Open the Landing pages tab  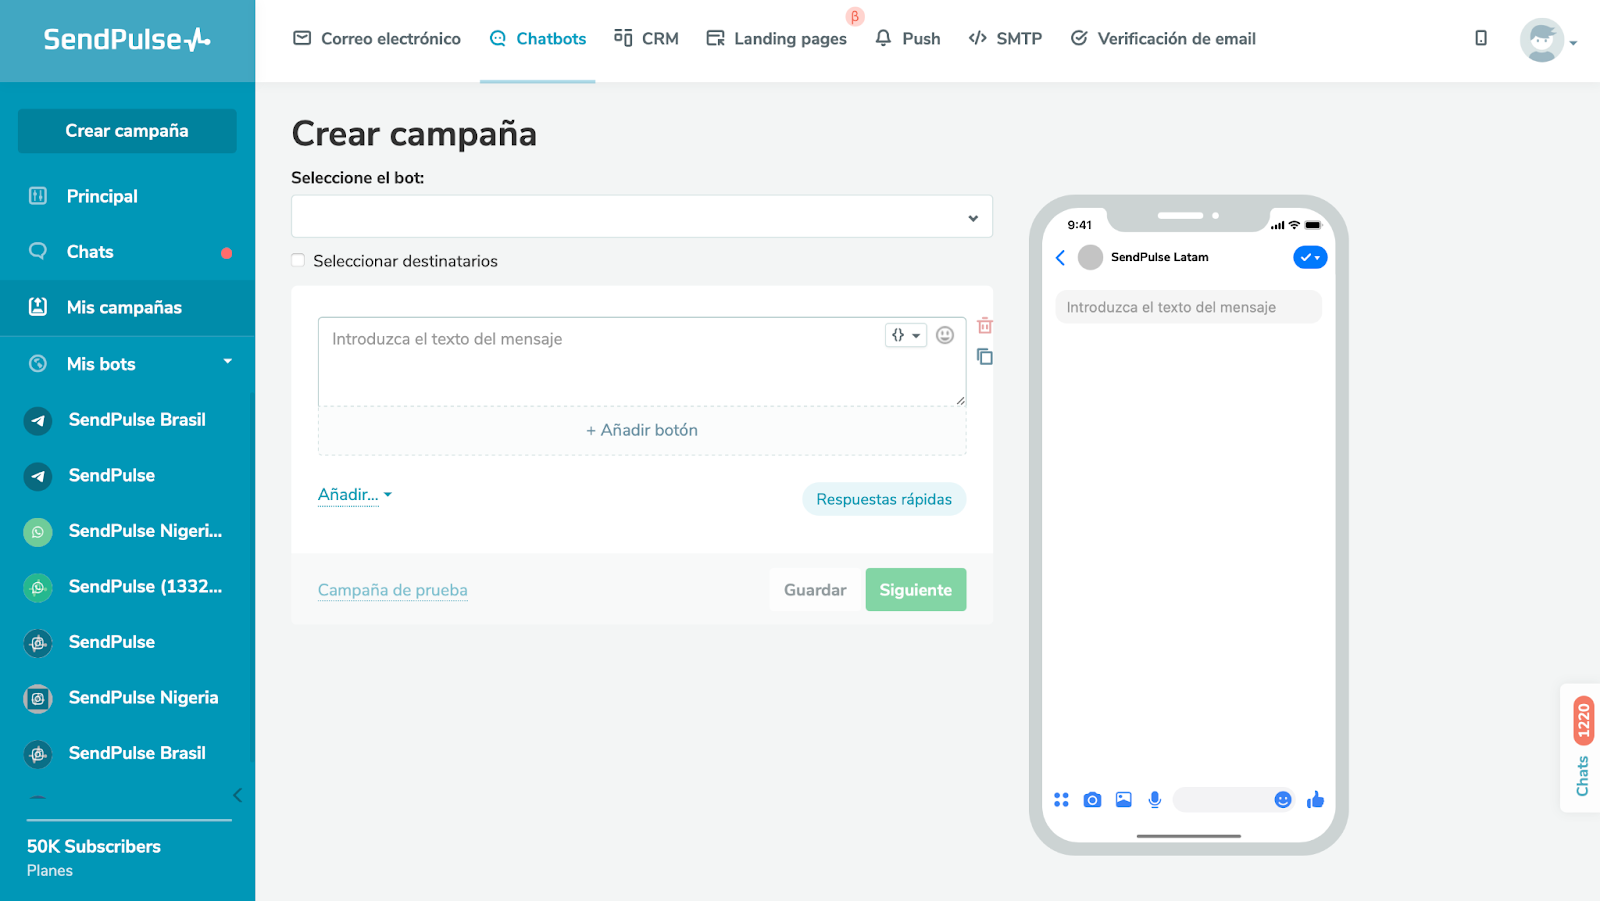coord(777,39)
